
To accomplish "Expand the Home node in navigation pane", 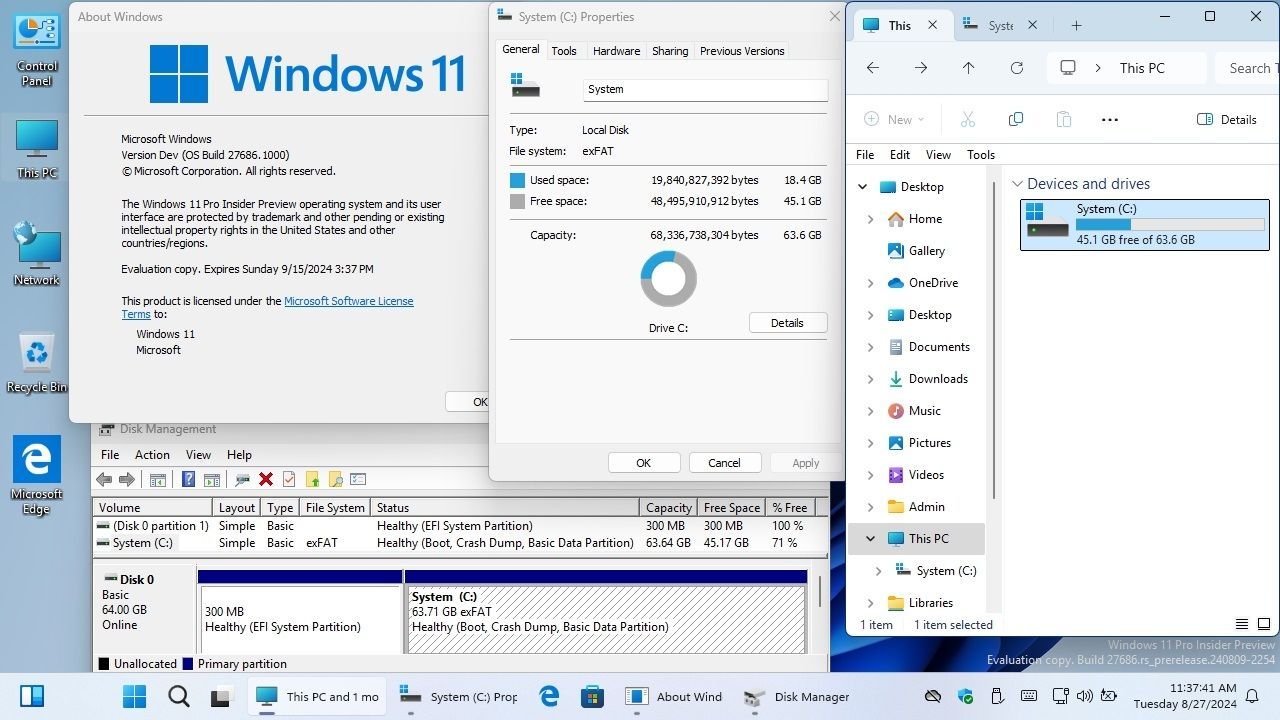I will (x=870, y=219).
